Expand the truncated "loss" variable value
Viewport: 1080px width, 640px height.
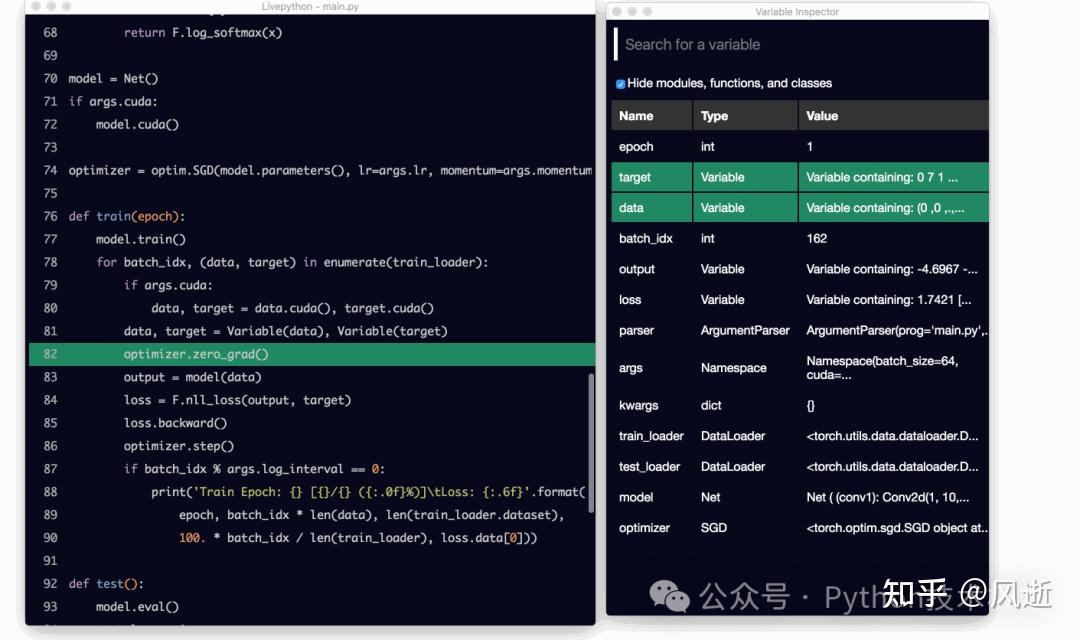(x=890, y=299)
